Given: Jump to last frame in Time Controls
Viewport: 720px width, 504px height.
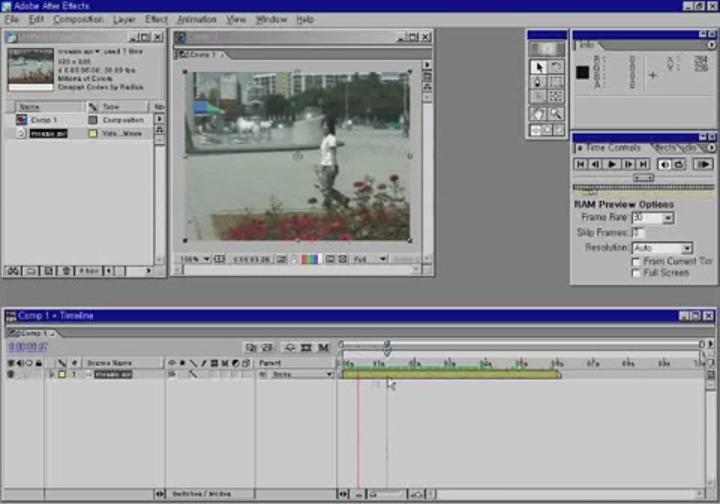Looking at the screenshot, I should (643, 164).
